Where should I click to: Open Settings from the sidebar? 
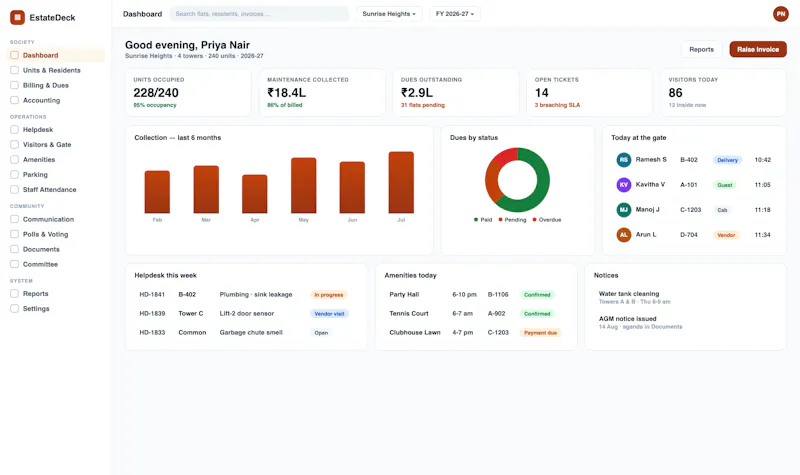pos(56,309)
